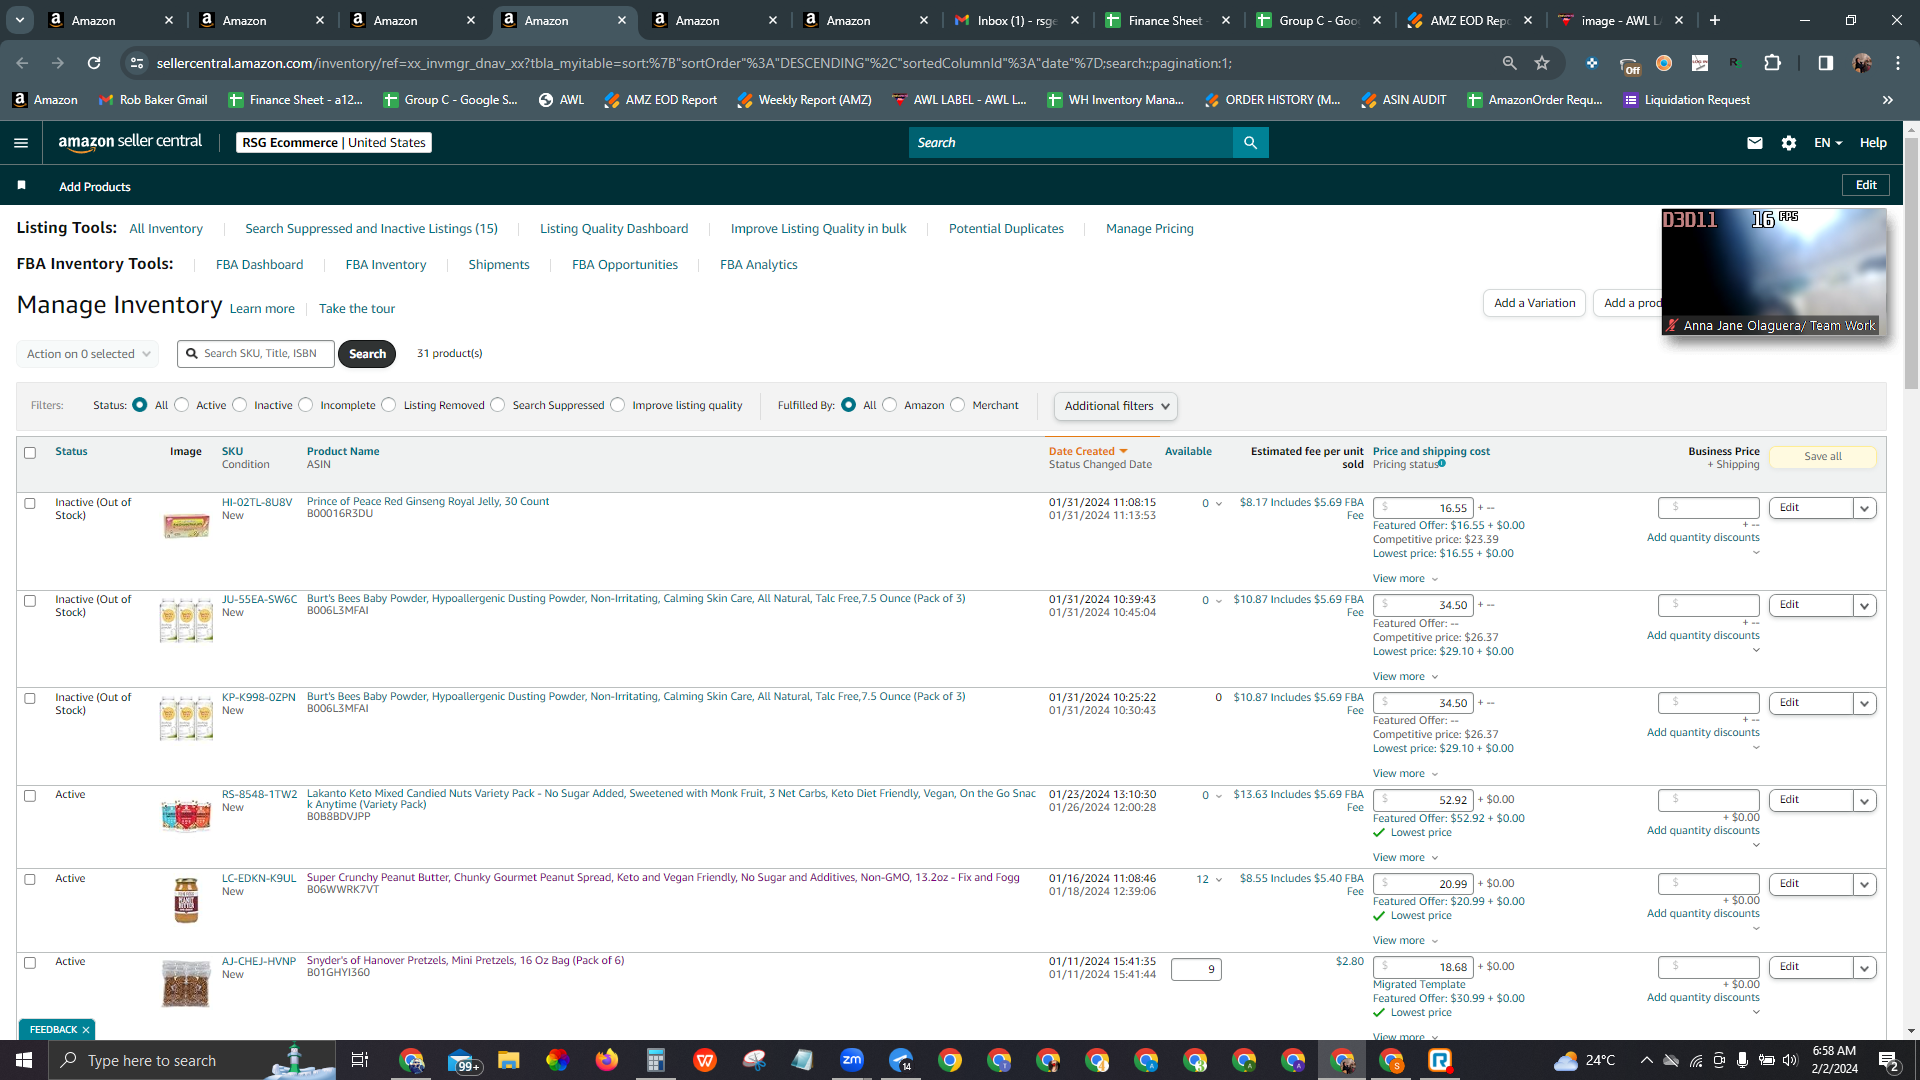Click the available quantity box showing 9
Viewport: 1920px width, 1080px height.
1196,969
